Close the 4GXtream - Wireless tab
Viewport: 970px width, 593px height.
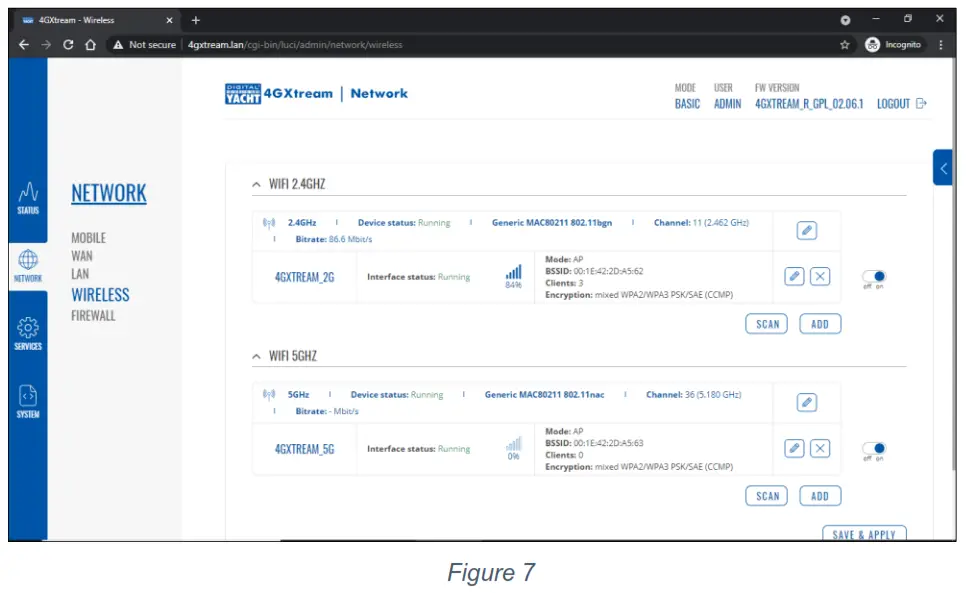[x=169, y=20]
